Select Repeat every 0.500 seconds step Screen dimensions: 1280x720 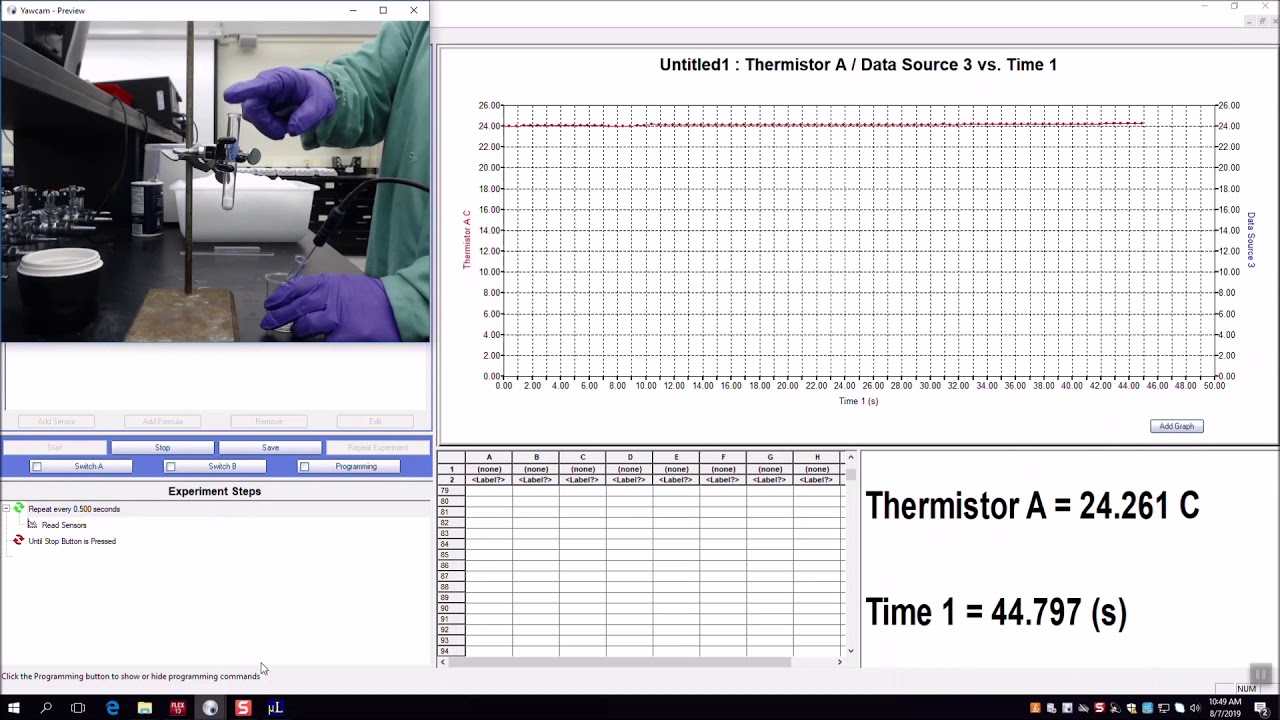coord(74,509)
